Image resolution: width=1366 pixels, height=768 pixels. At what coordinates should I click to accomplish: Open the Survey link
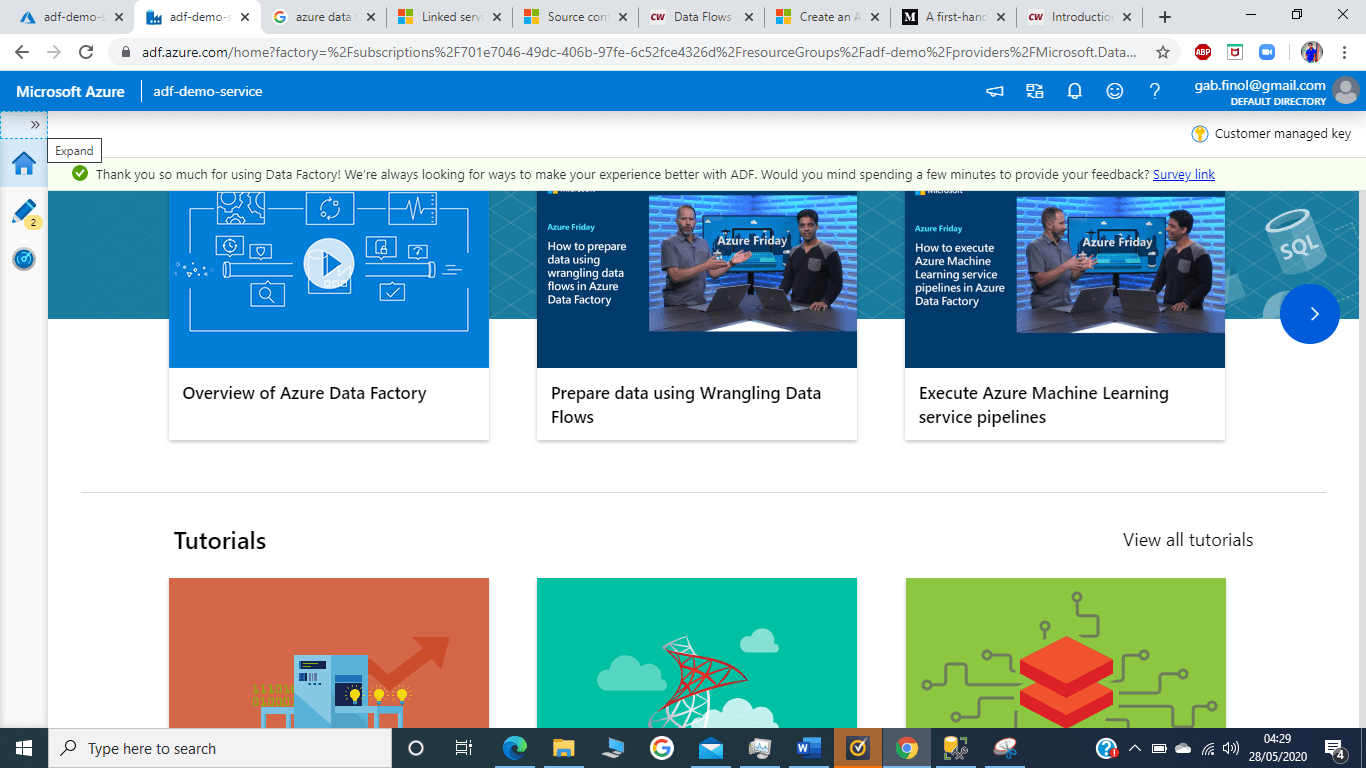pyautogui.click(x=1183, y=174)
